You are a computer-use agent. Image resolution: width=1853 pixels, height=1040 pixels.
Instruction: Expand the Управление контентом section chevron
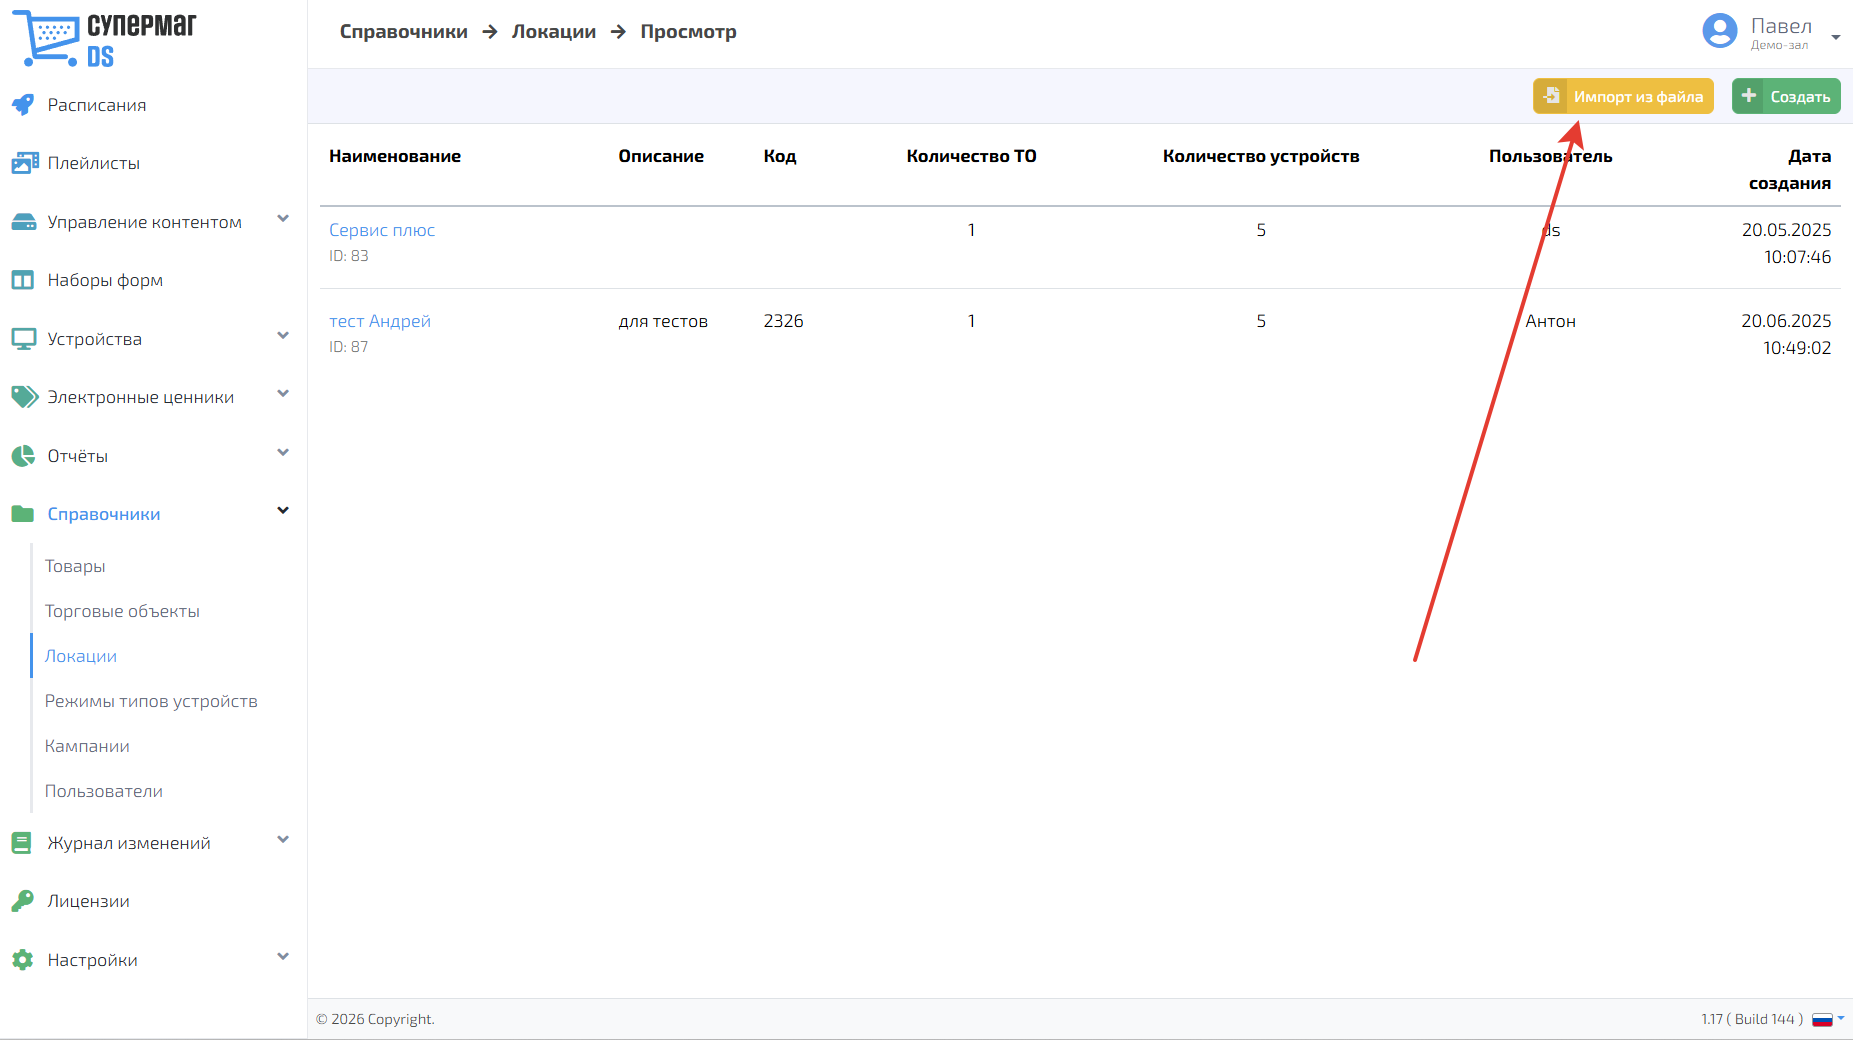283,219
